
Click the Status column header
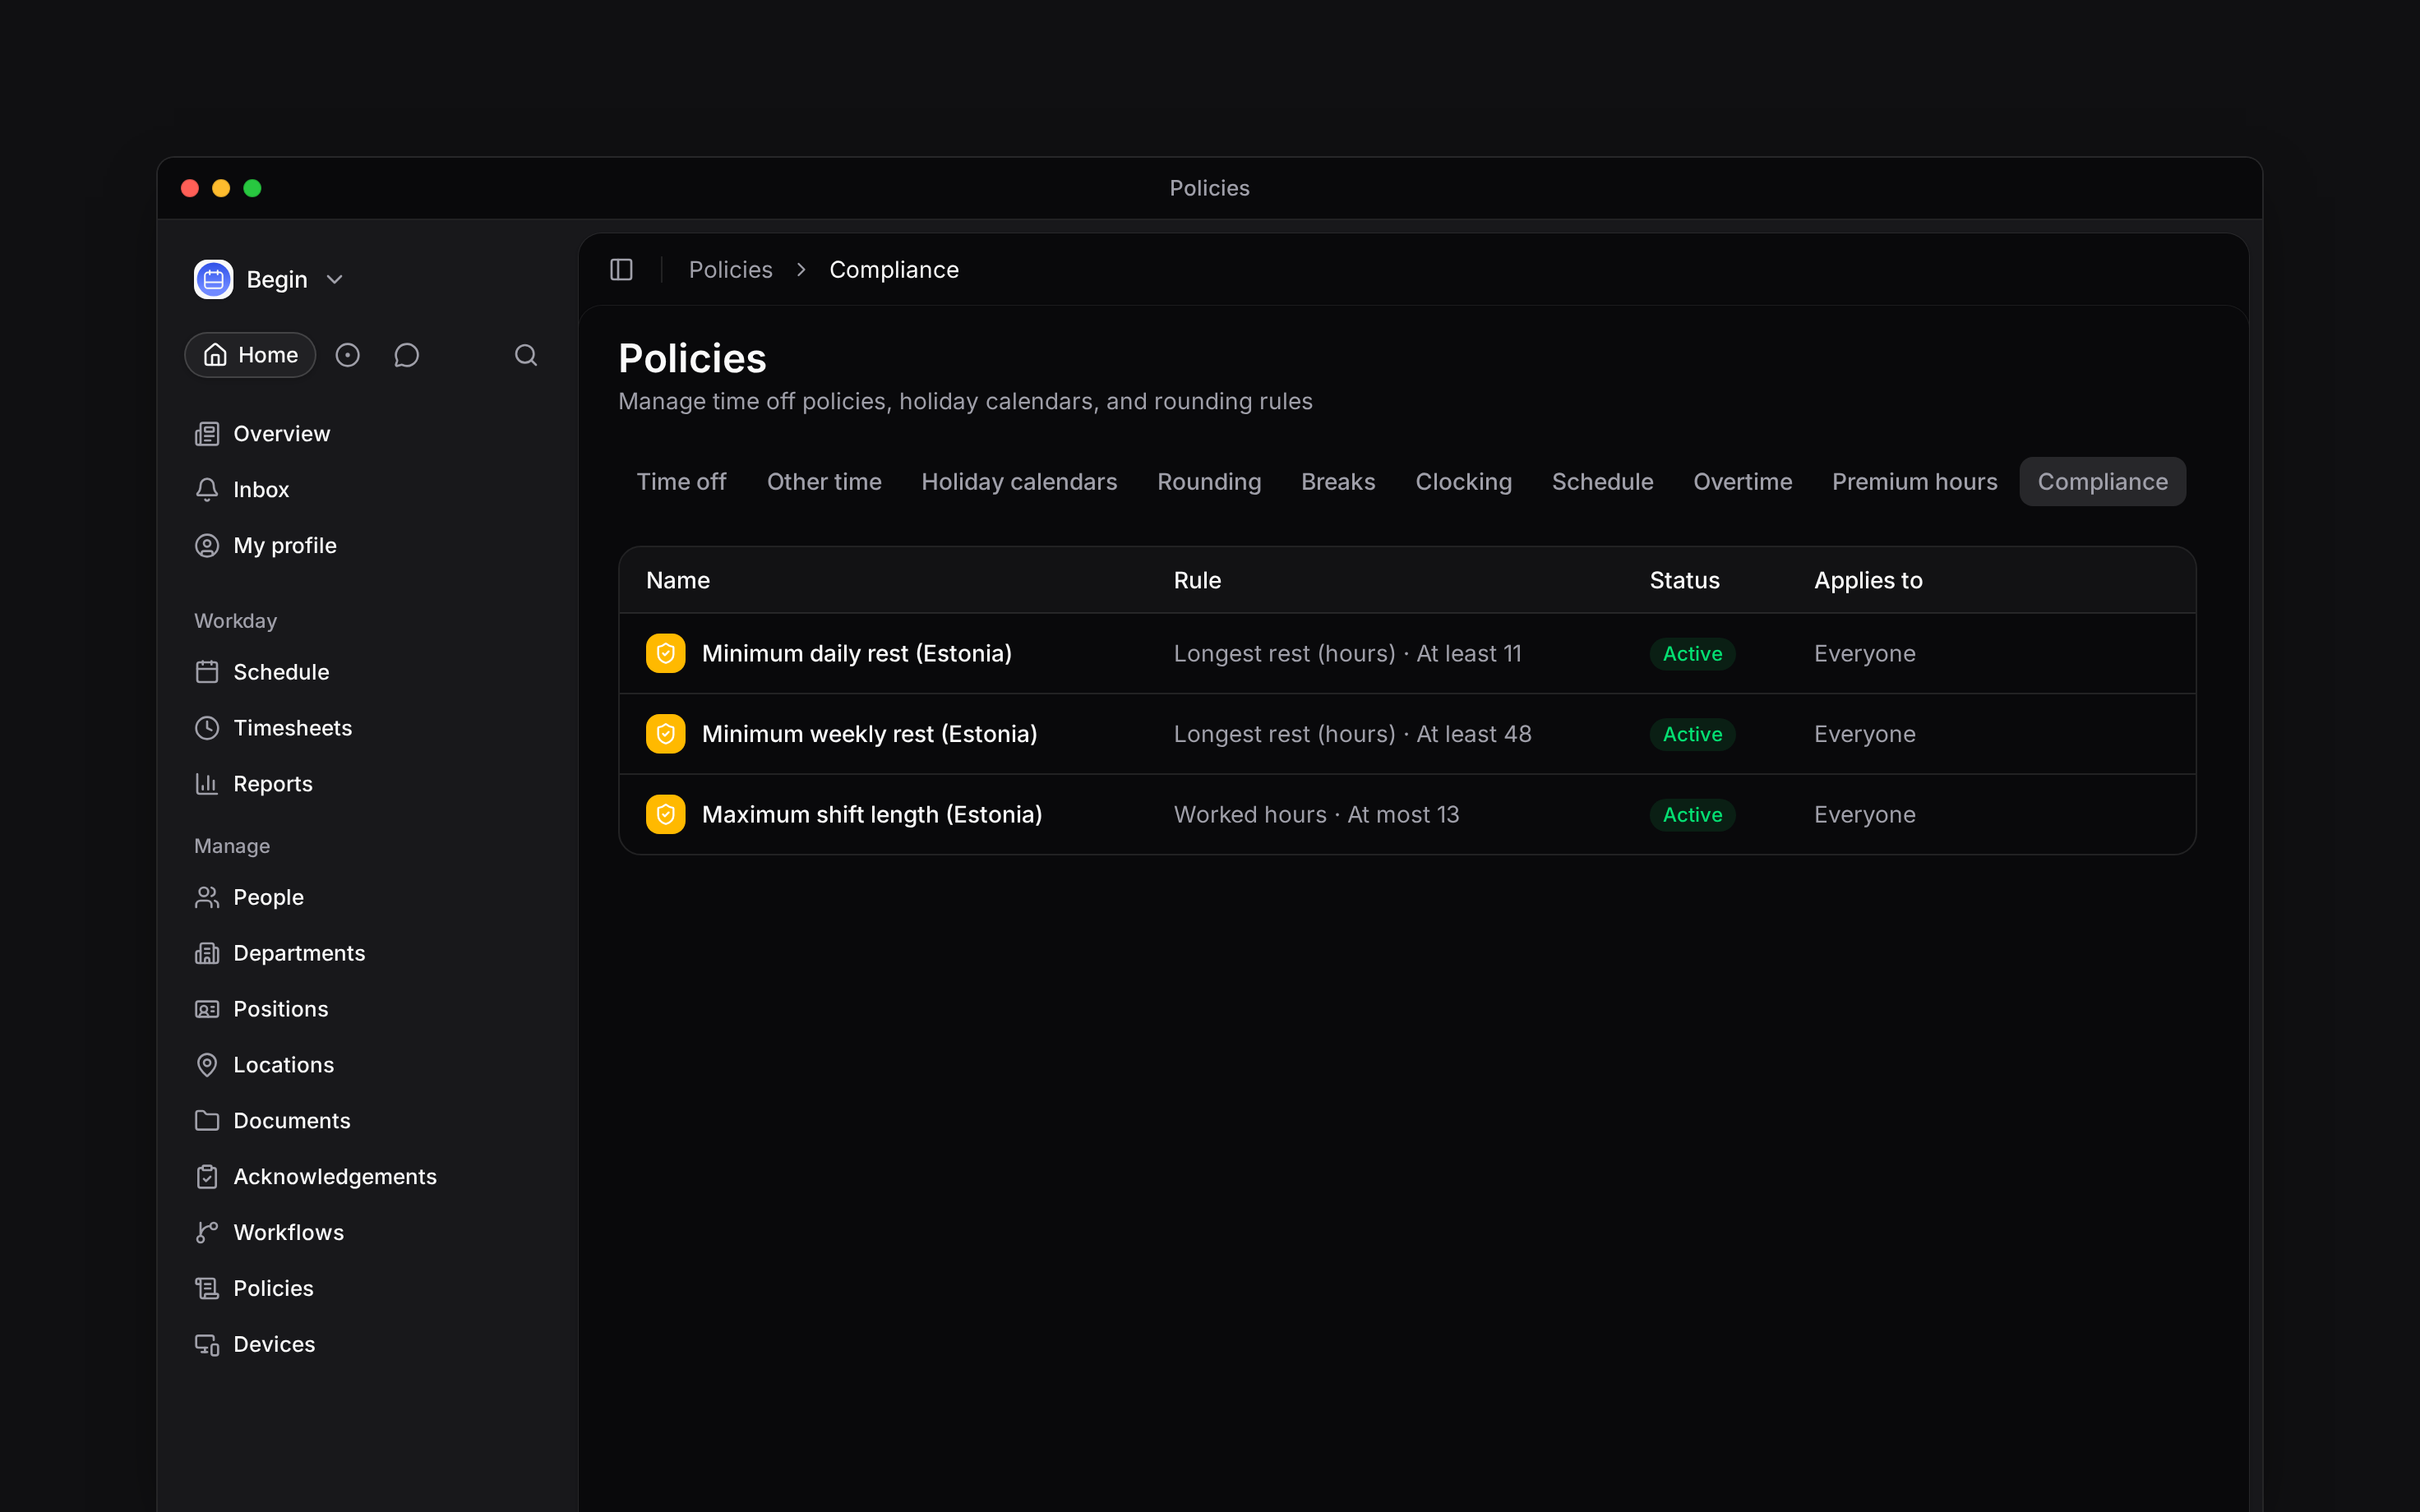(1684, 581)
